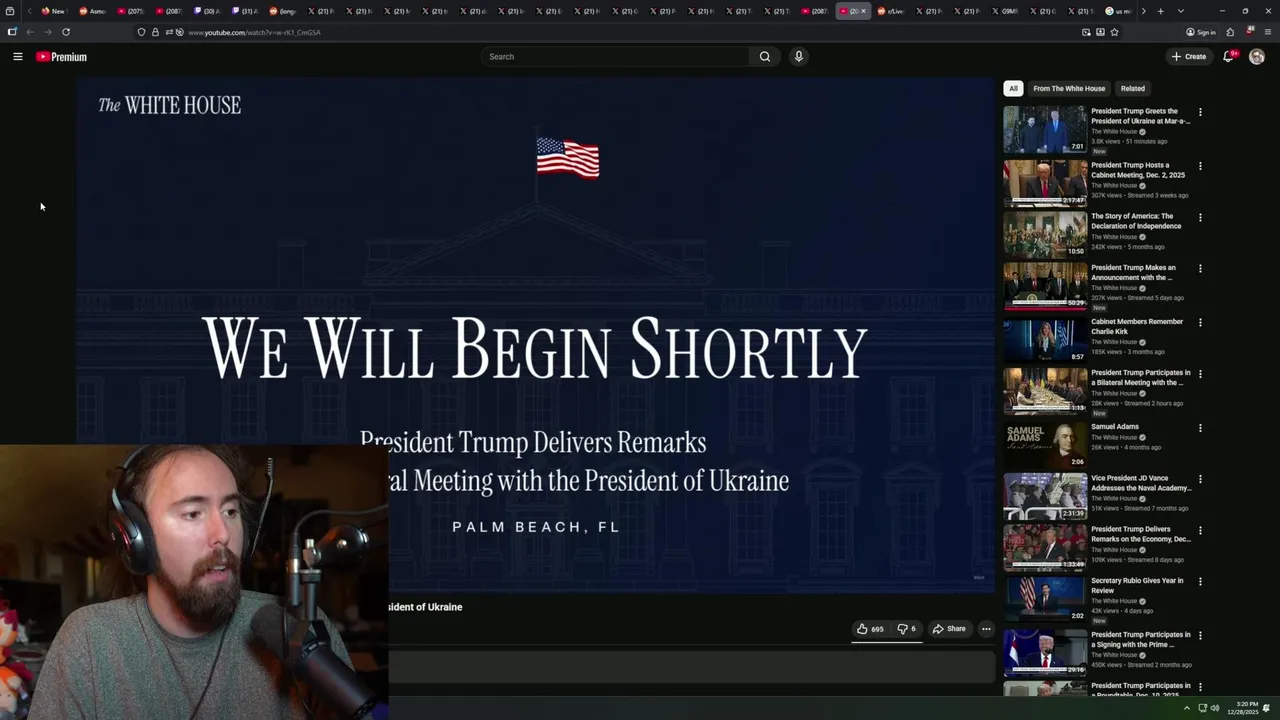Start voice search with the microphone icon
Viewport: 1280px width, 720px height.
pos(798,57)
